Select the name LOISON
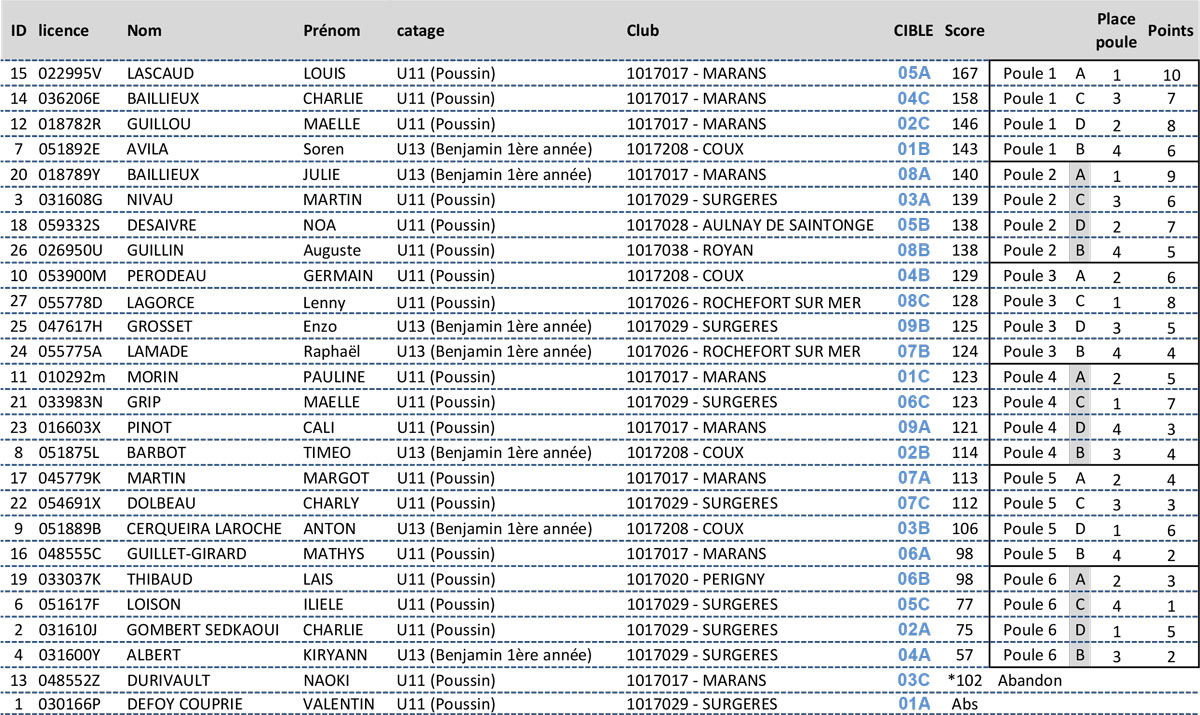The height and width of the screenshot is (715, 1200). click(x=154, y=604)
